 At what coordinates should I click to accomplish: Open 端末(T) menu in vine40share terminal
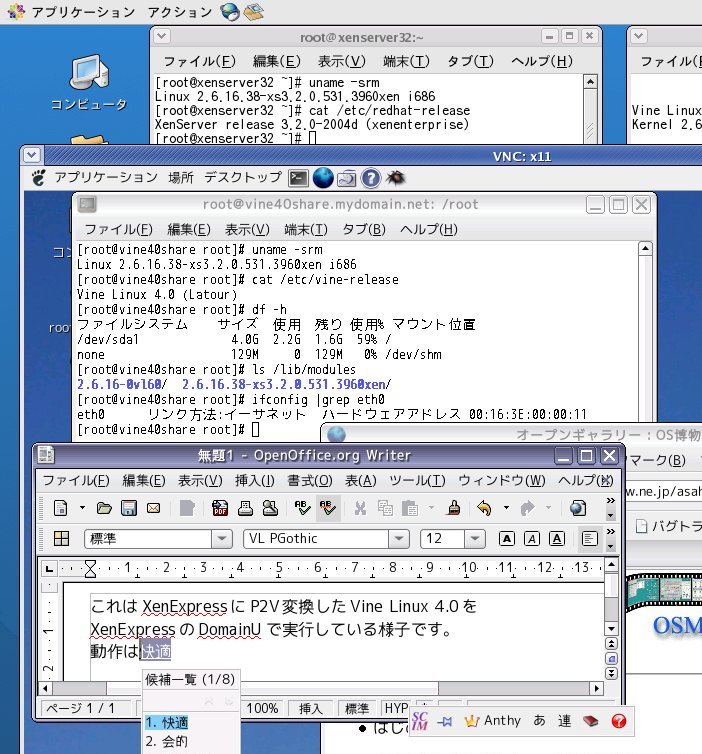pyautogui.click(x=306, y=229)
